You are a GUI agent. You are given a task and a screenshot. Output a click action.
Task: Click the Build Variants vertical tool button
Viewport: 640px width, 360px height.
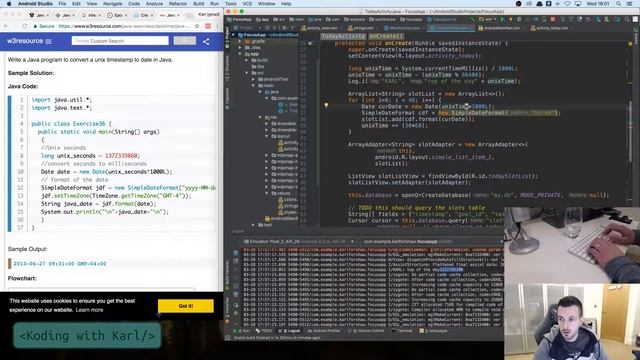227,276
